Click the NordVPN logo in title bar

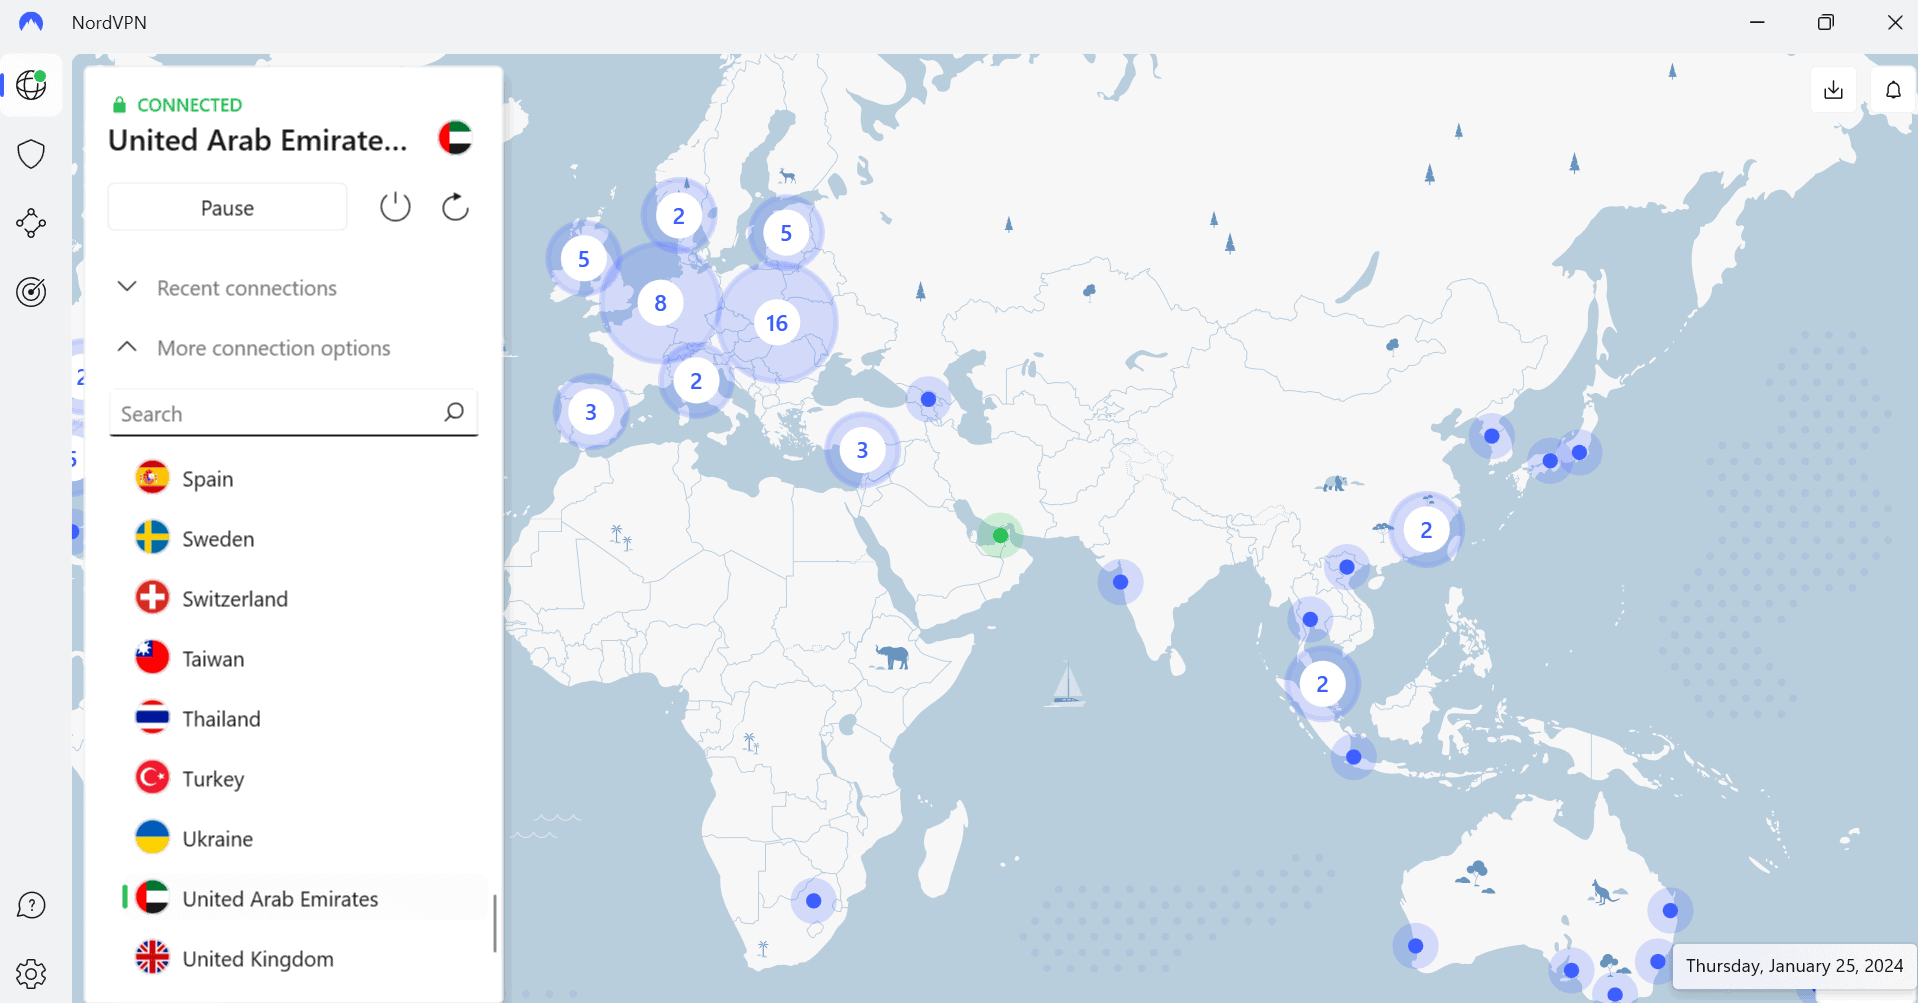[x=31, y=22]
